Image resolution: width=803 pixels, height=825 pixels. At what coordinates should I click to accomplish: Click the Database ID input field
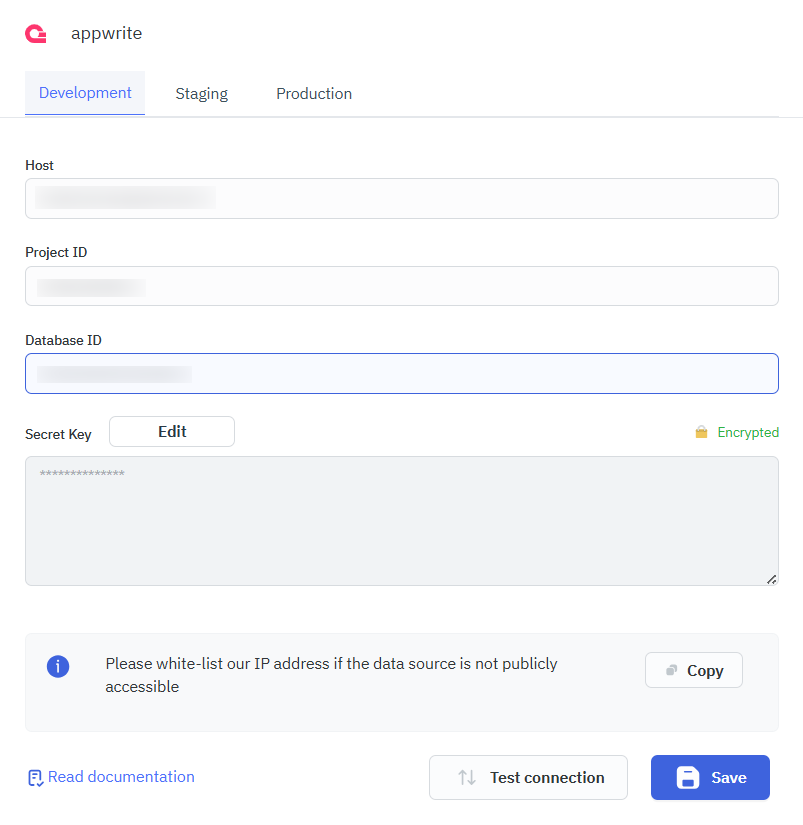tap(400, 373)
